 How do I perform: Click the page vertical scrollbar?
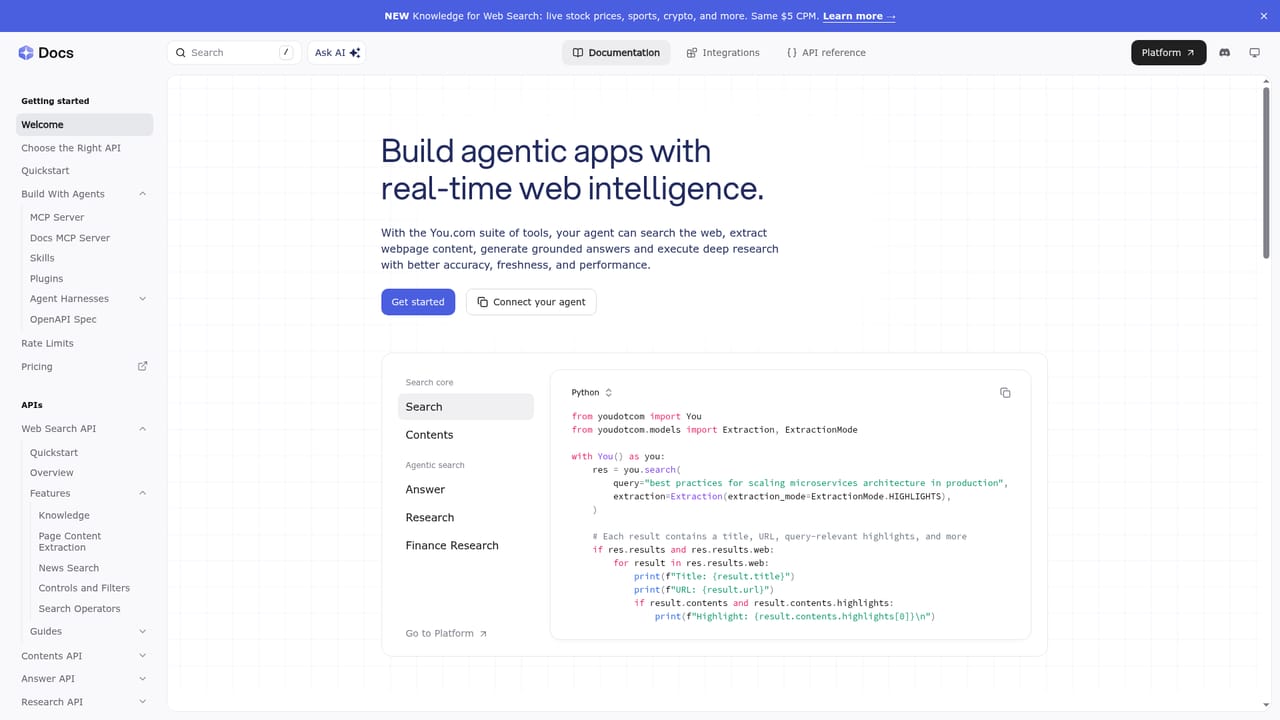(x=1266, y=175)
